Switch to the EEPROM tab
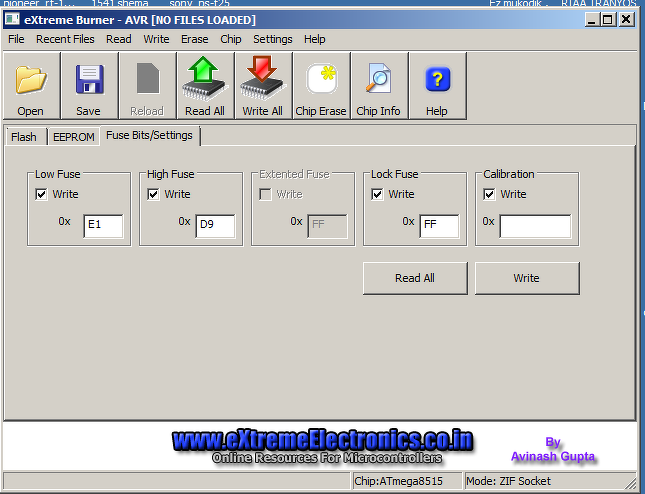 [x=74, y=137]
